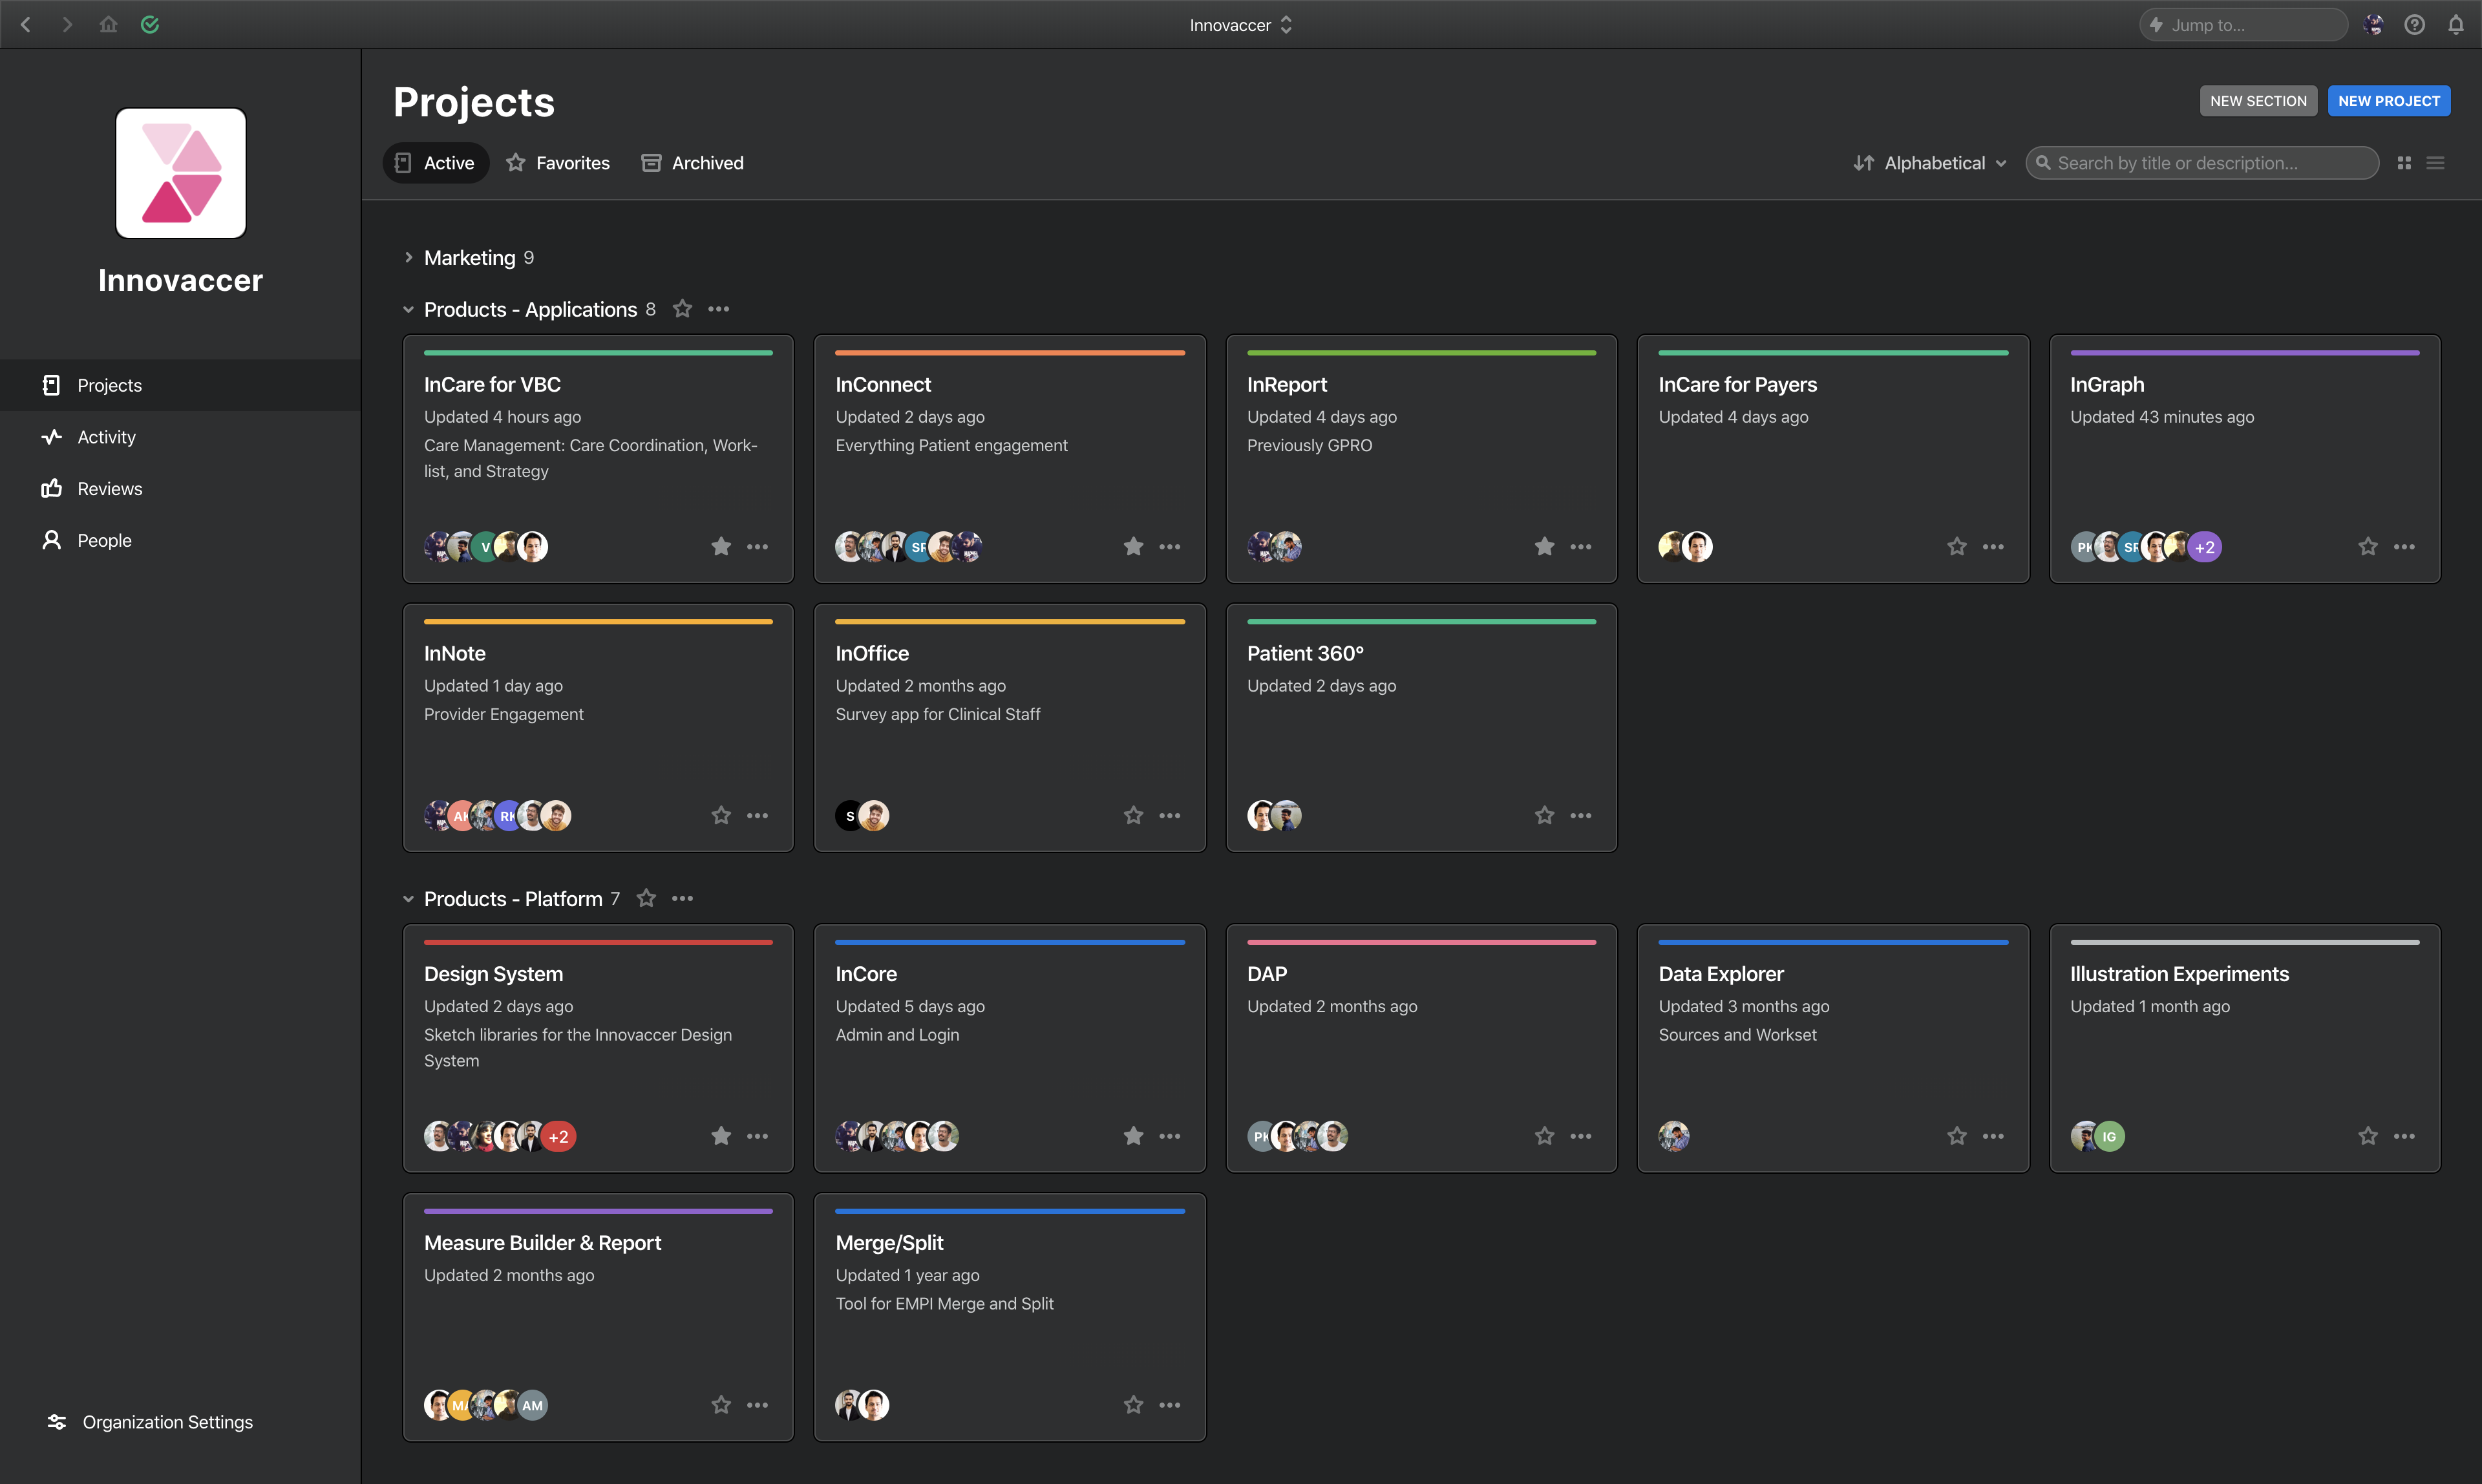This screenshot has height=1484, width=2482.
Task: Open the InGraph project title
Action: pyautogui.click(x=2107, y=384)
